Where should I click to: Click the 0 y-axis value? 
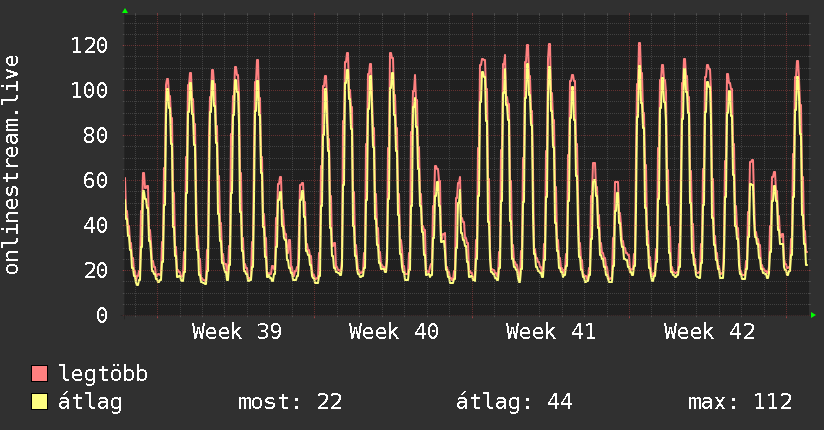point(102,315)
